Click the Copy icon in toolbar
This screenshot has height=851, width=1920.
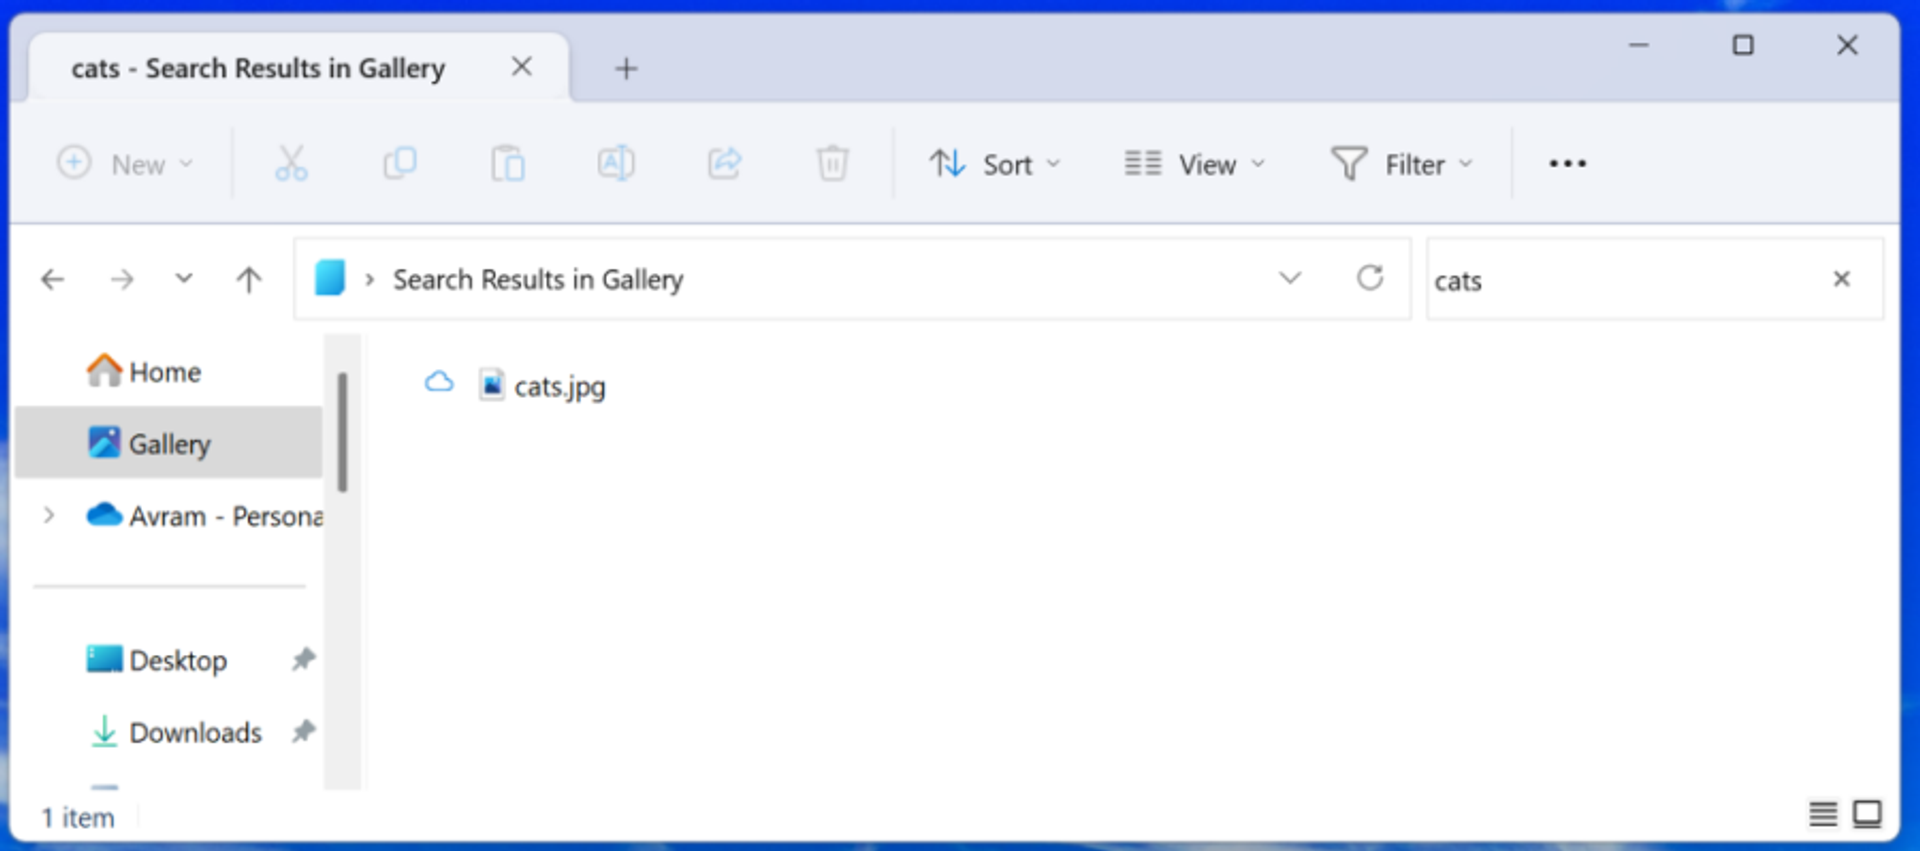[x=400, y=164]
